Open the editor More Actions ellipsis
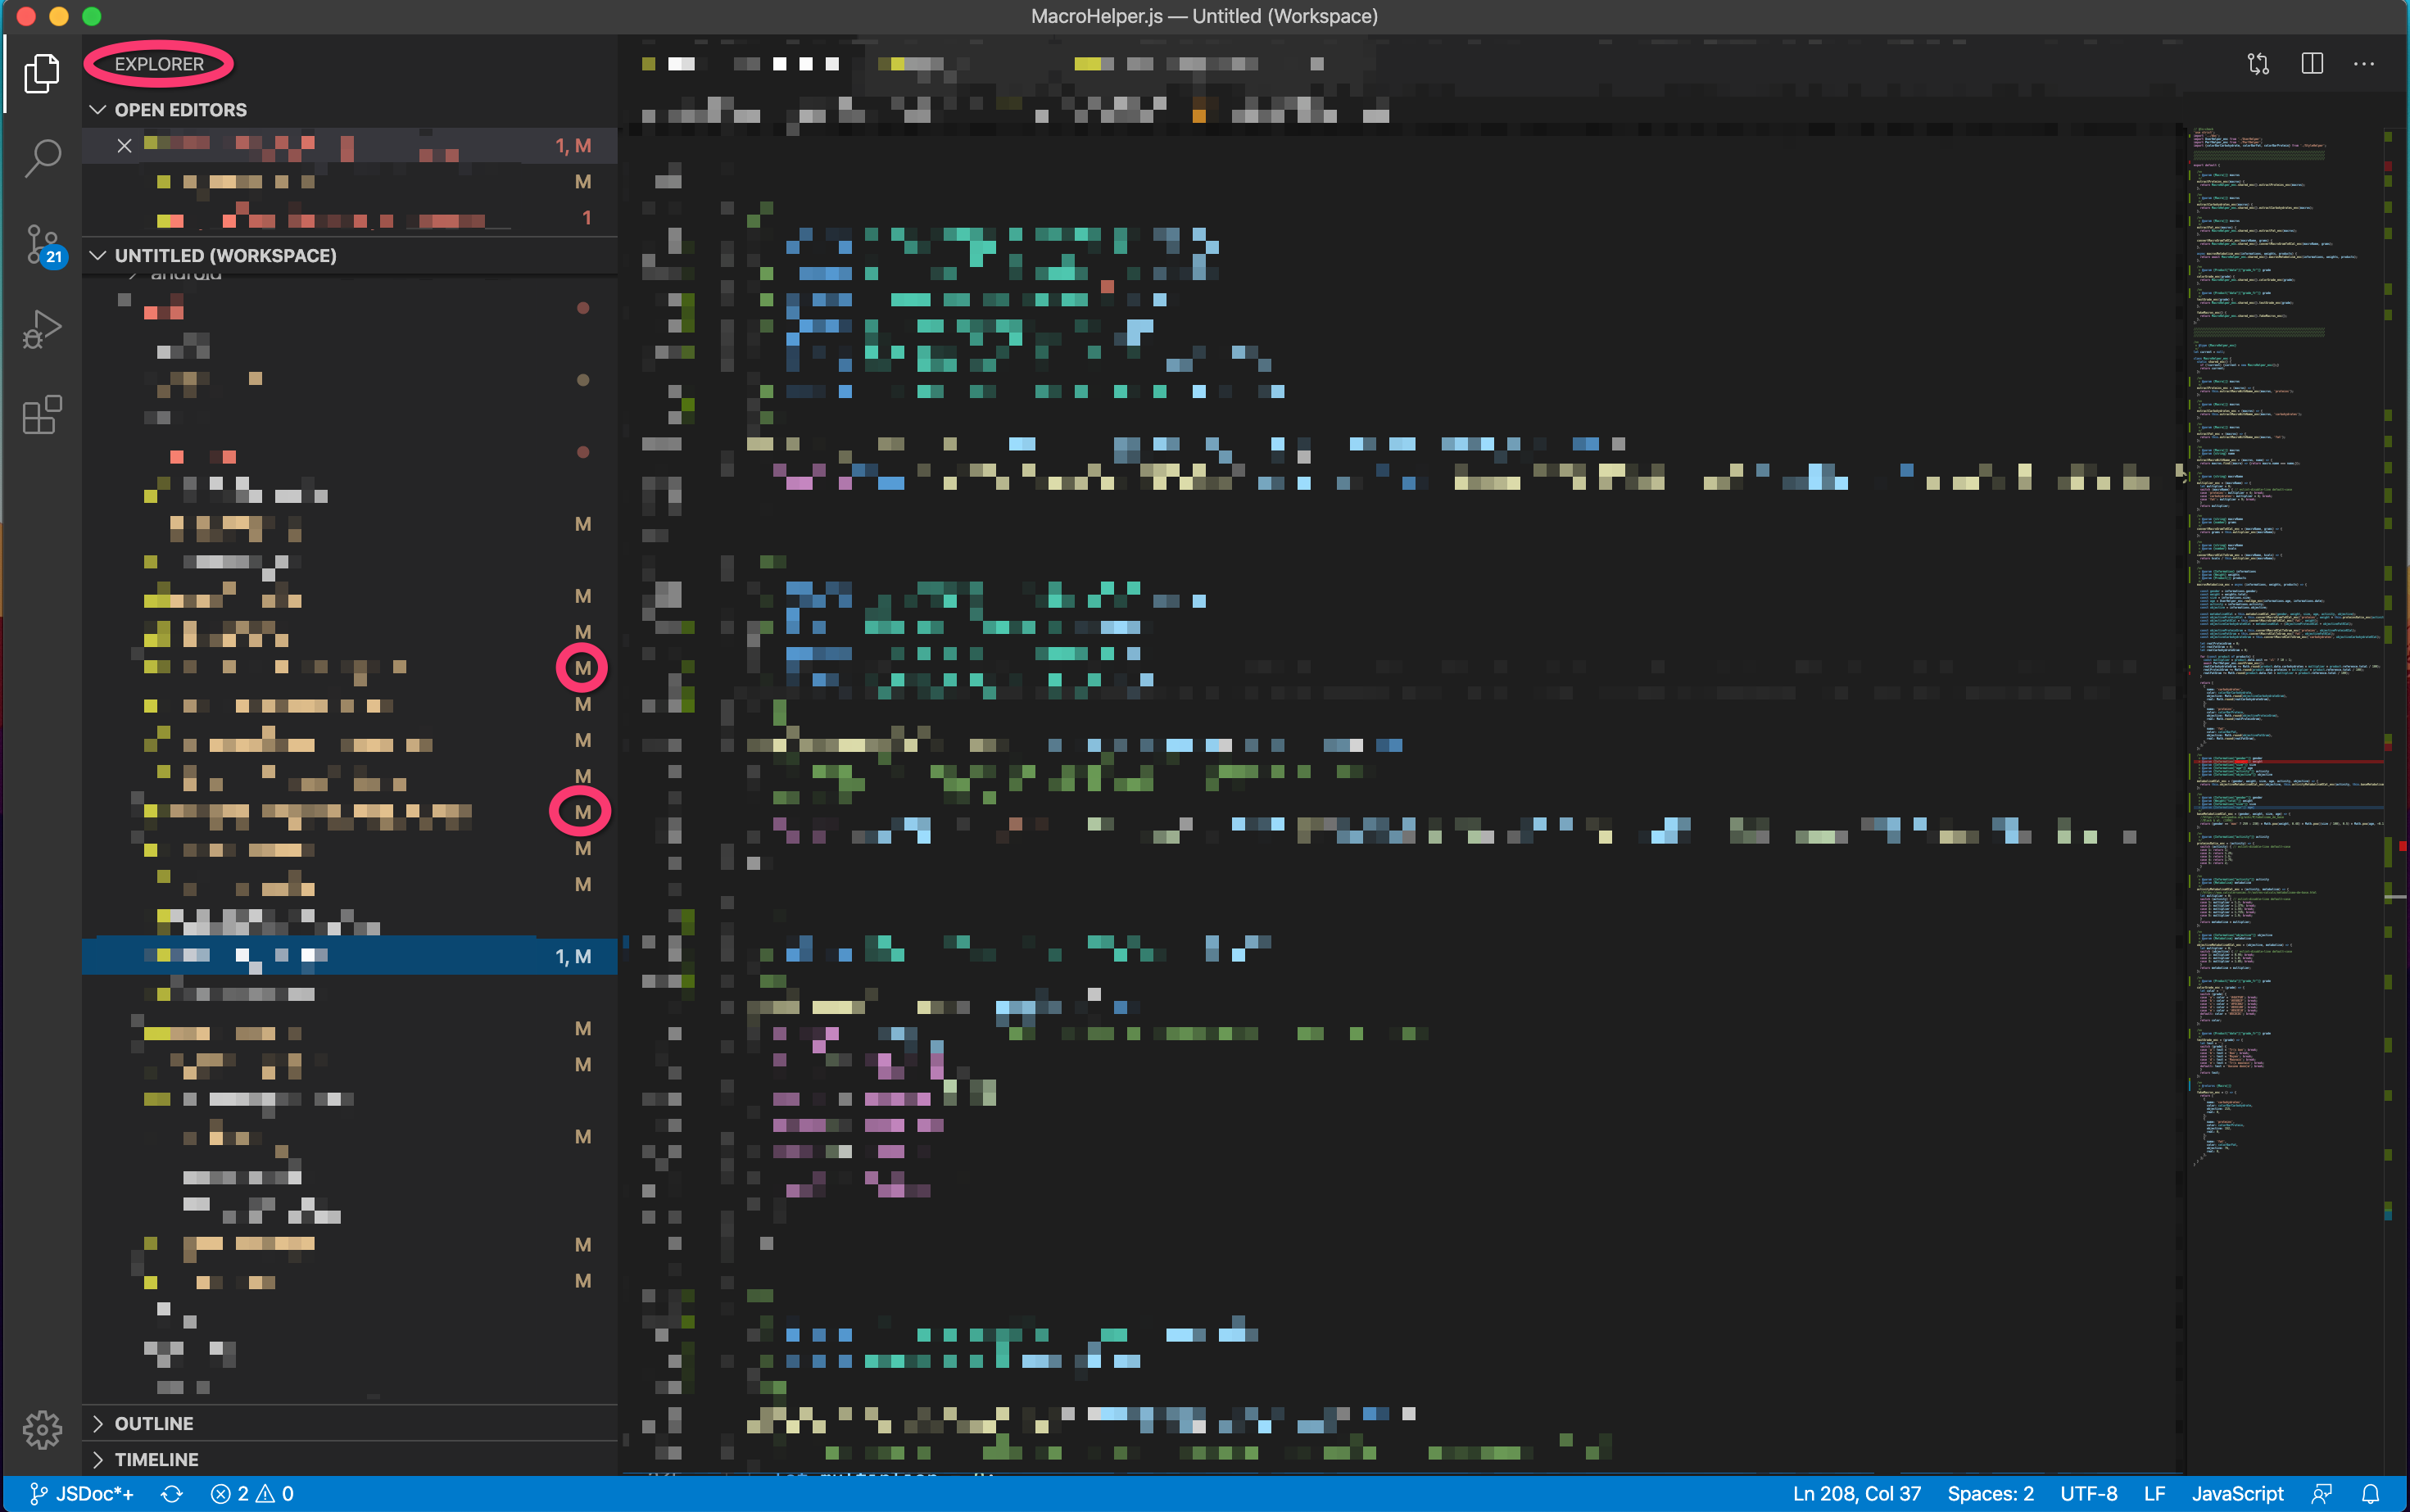The width and height of the screenshot is (2410, 1512). click(x=2364, y=64)
